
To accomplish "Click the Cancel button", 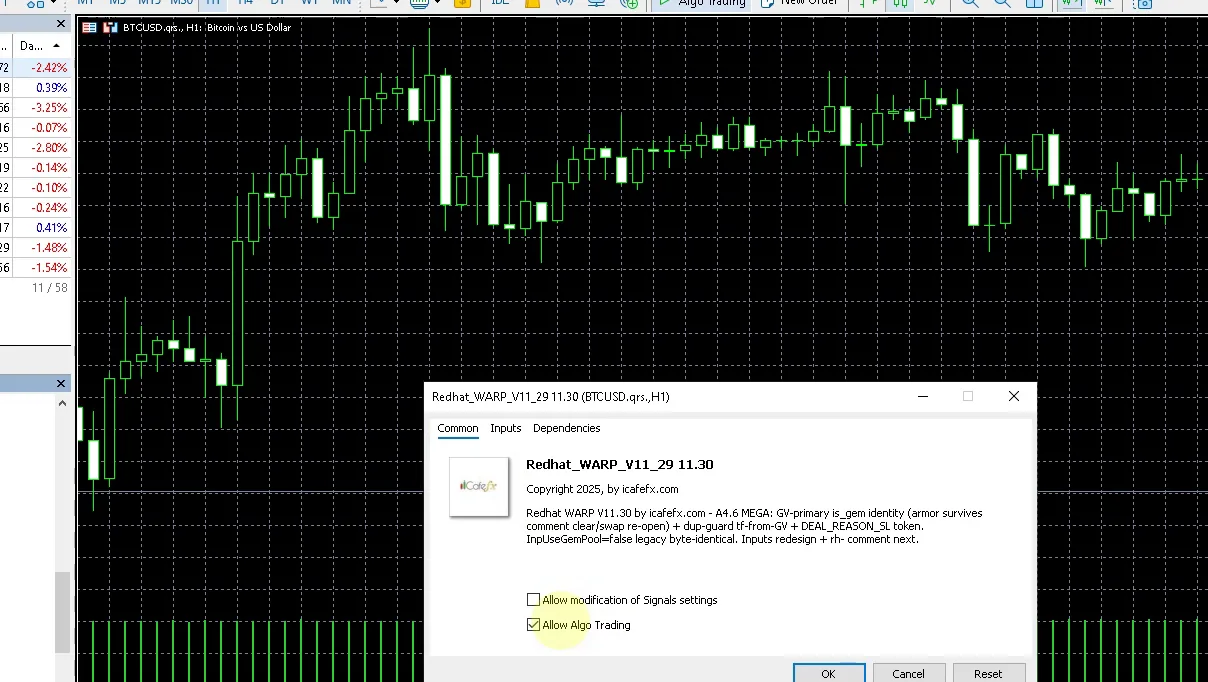I will point(908,673).
